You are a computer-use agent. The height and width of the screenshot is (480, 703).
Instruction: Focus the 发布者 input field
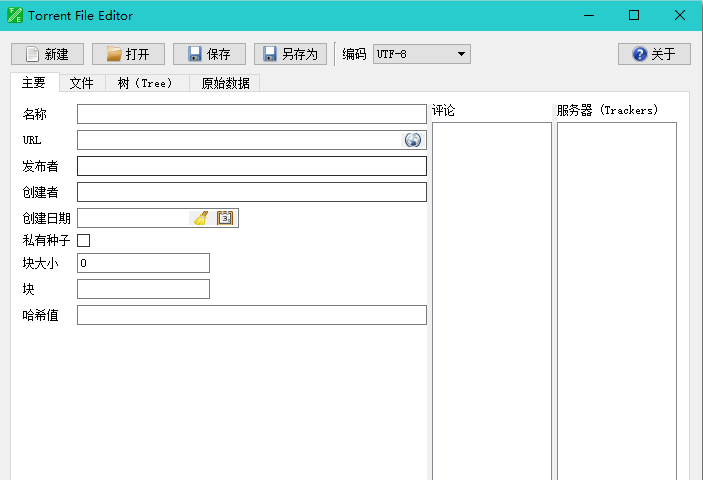pos(252,166)
